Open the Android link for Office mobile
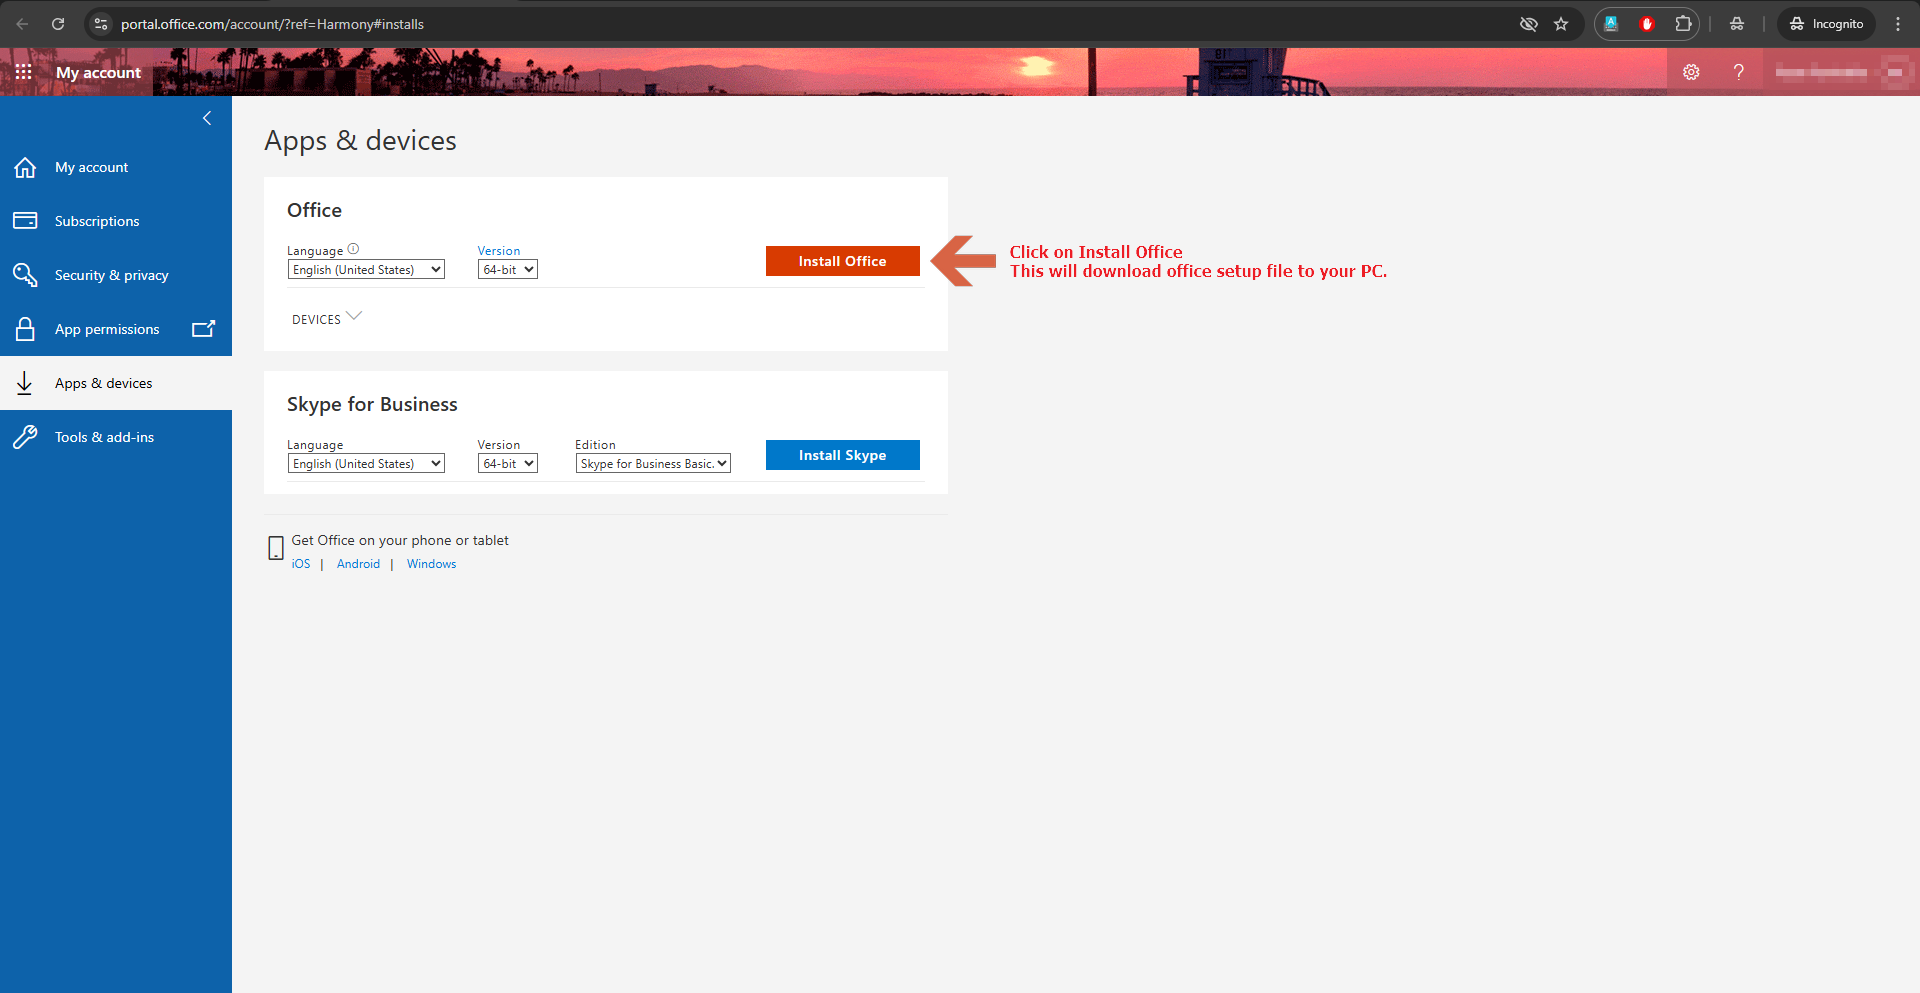This screenshot has height=993, width=1920. 358,564
